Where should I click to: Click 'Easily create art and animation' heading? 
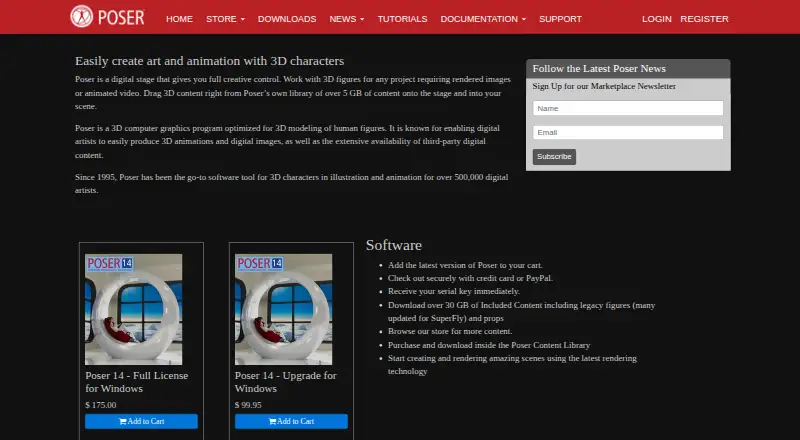[x=209, y=61]
